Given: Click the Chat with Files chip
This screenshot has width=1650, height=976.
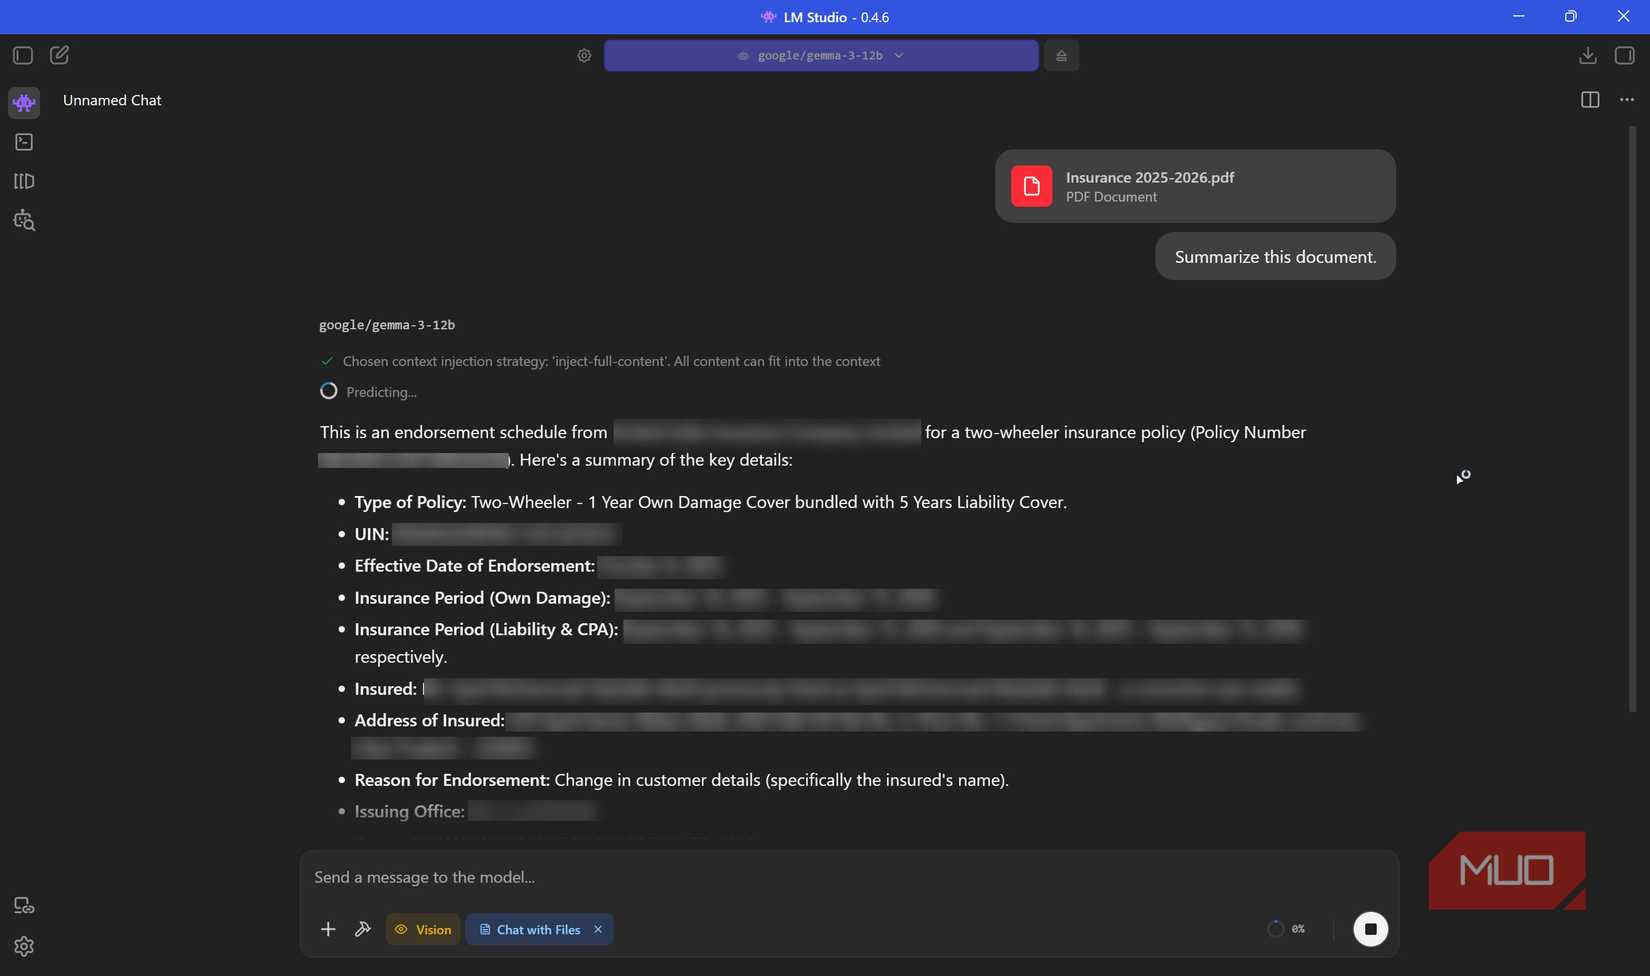Looking at the screenshot, I should (x=530, y=929).
